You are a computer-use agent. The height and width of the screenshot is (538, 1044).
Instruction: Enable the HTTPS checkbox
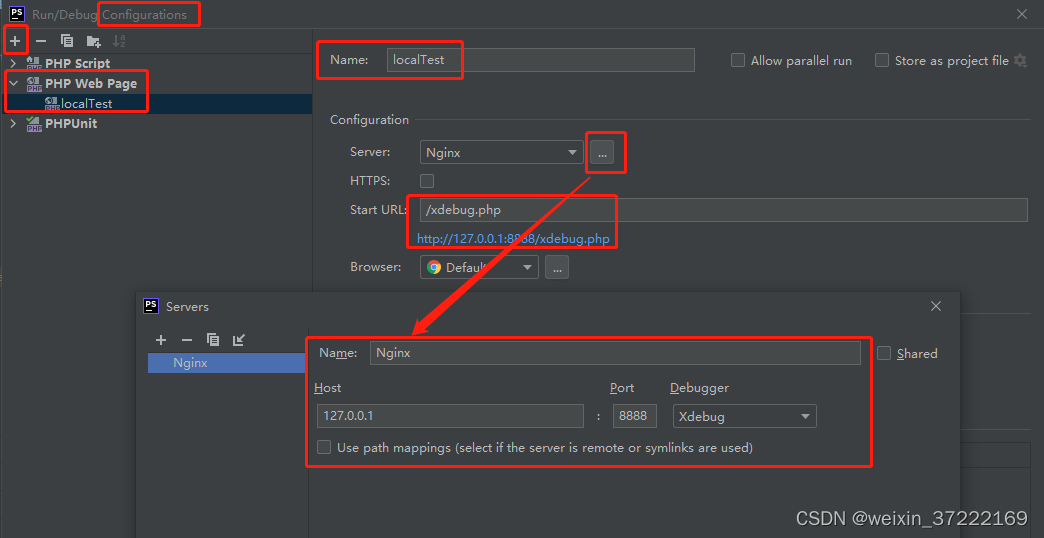[427, 180]
